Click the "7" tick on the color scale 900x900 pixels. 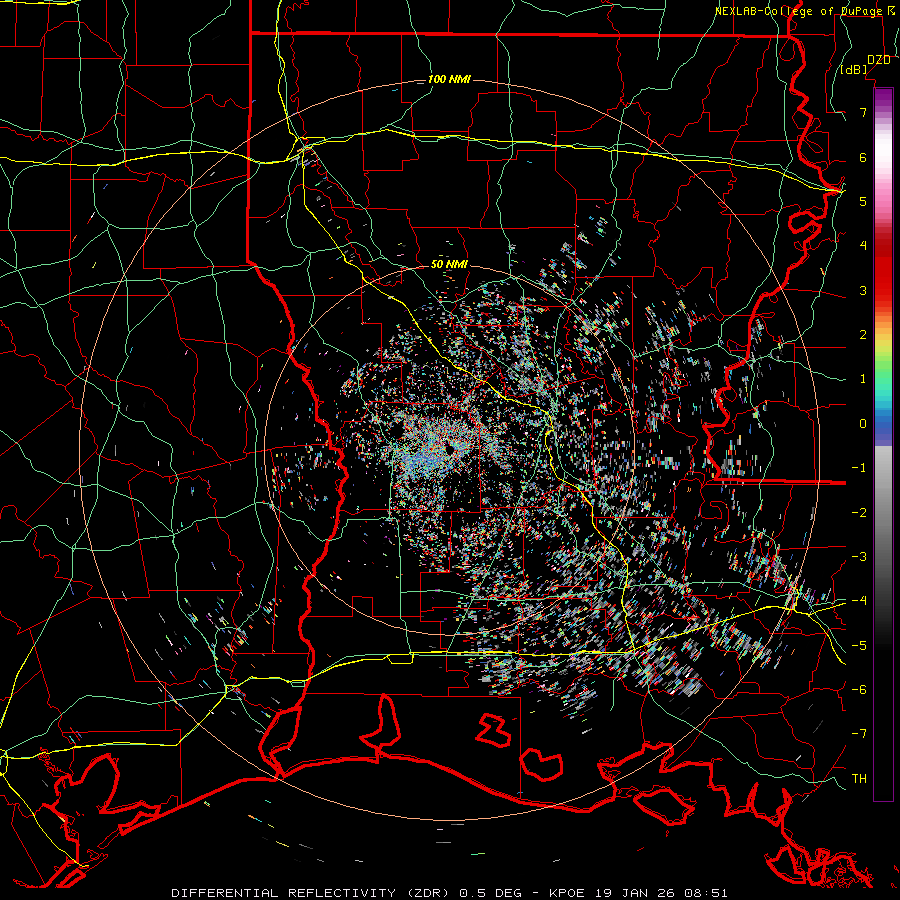[x=863, y=112]
